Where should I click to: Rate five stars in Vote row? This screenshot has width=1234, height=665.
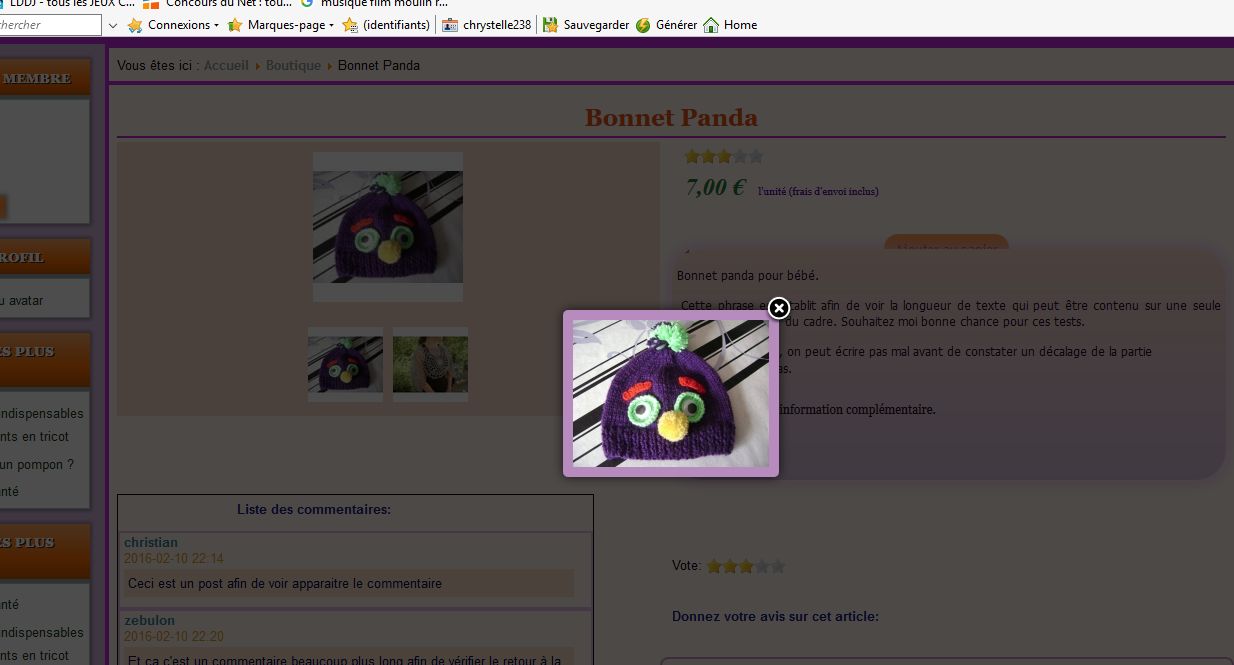tap(778, 566)
